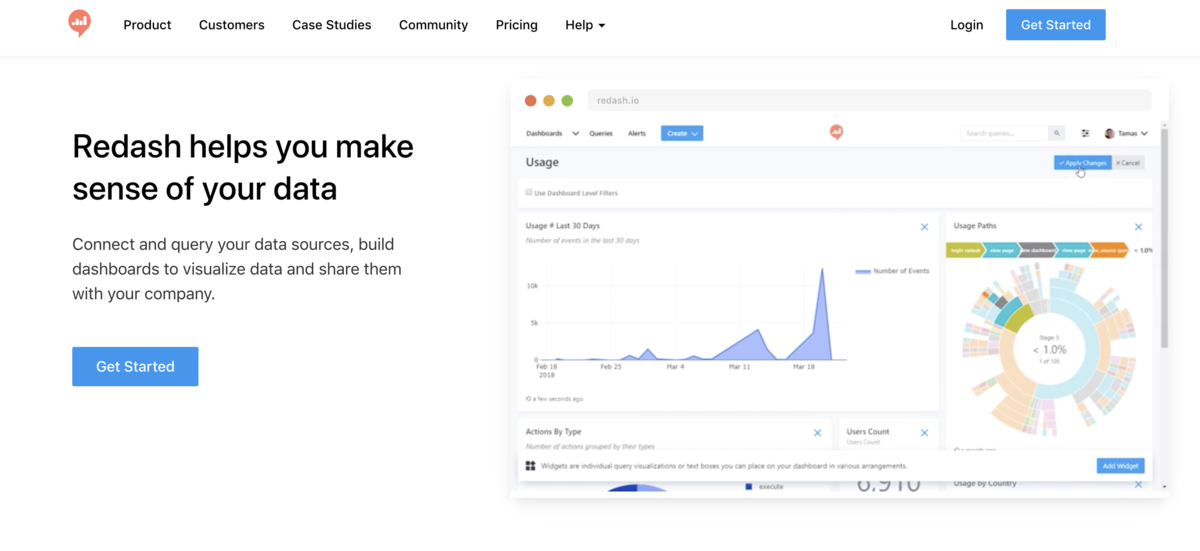The height and width of the screenshot is (551, 1200).
Task: Close the Usage Paths widget
Action: pos(1138,227)
